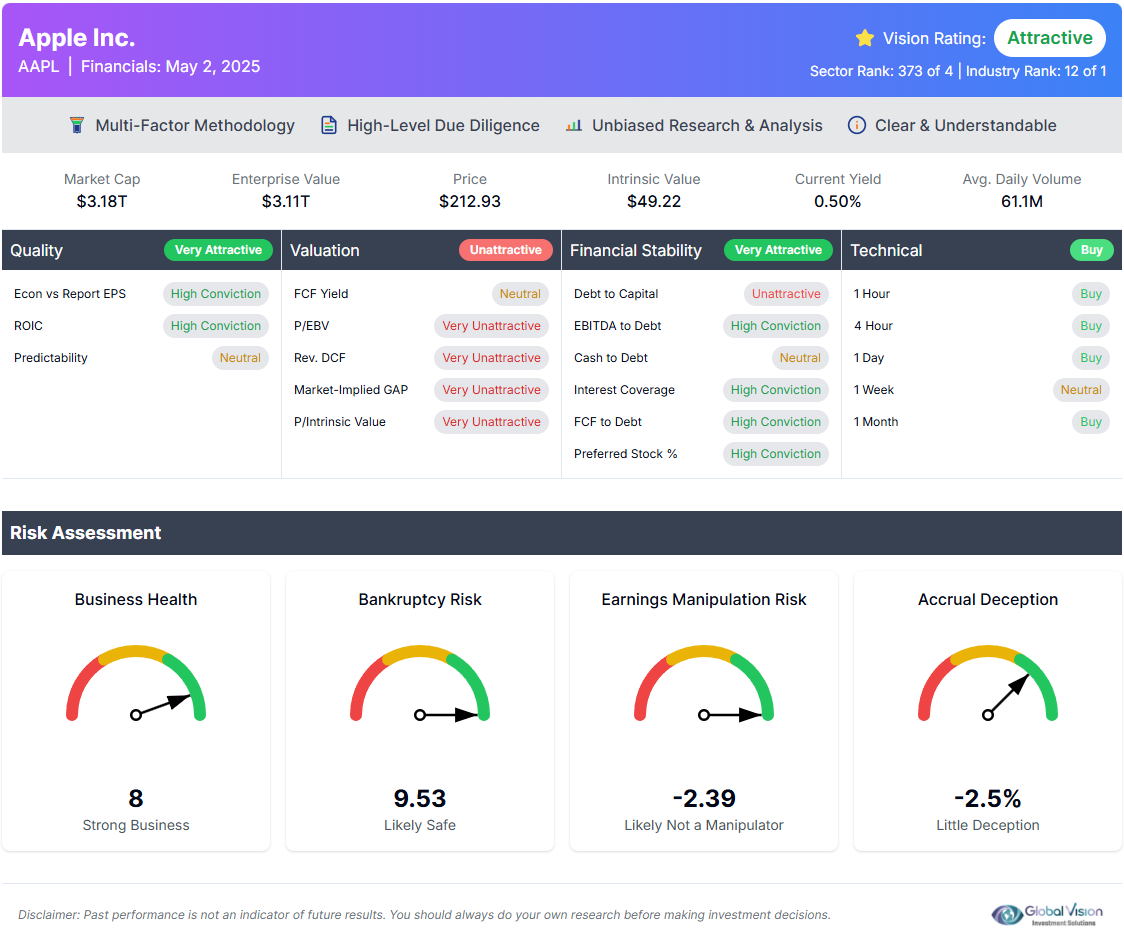1124x944 pixels.
Task: Toggle the High Conviction badge on ROIC
Action: (216, 325)
